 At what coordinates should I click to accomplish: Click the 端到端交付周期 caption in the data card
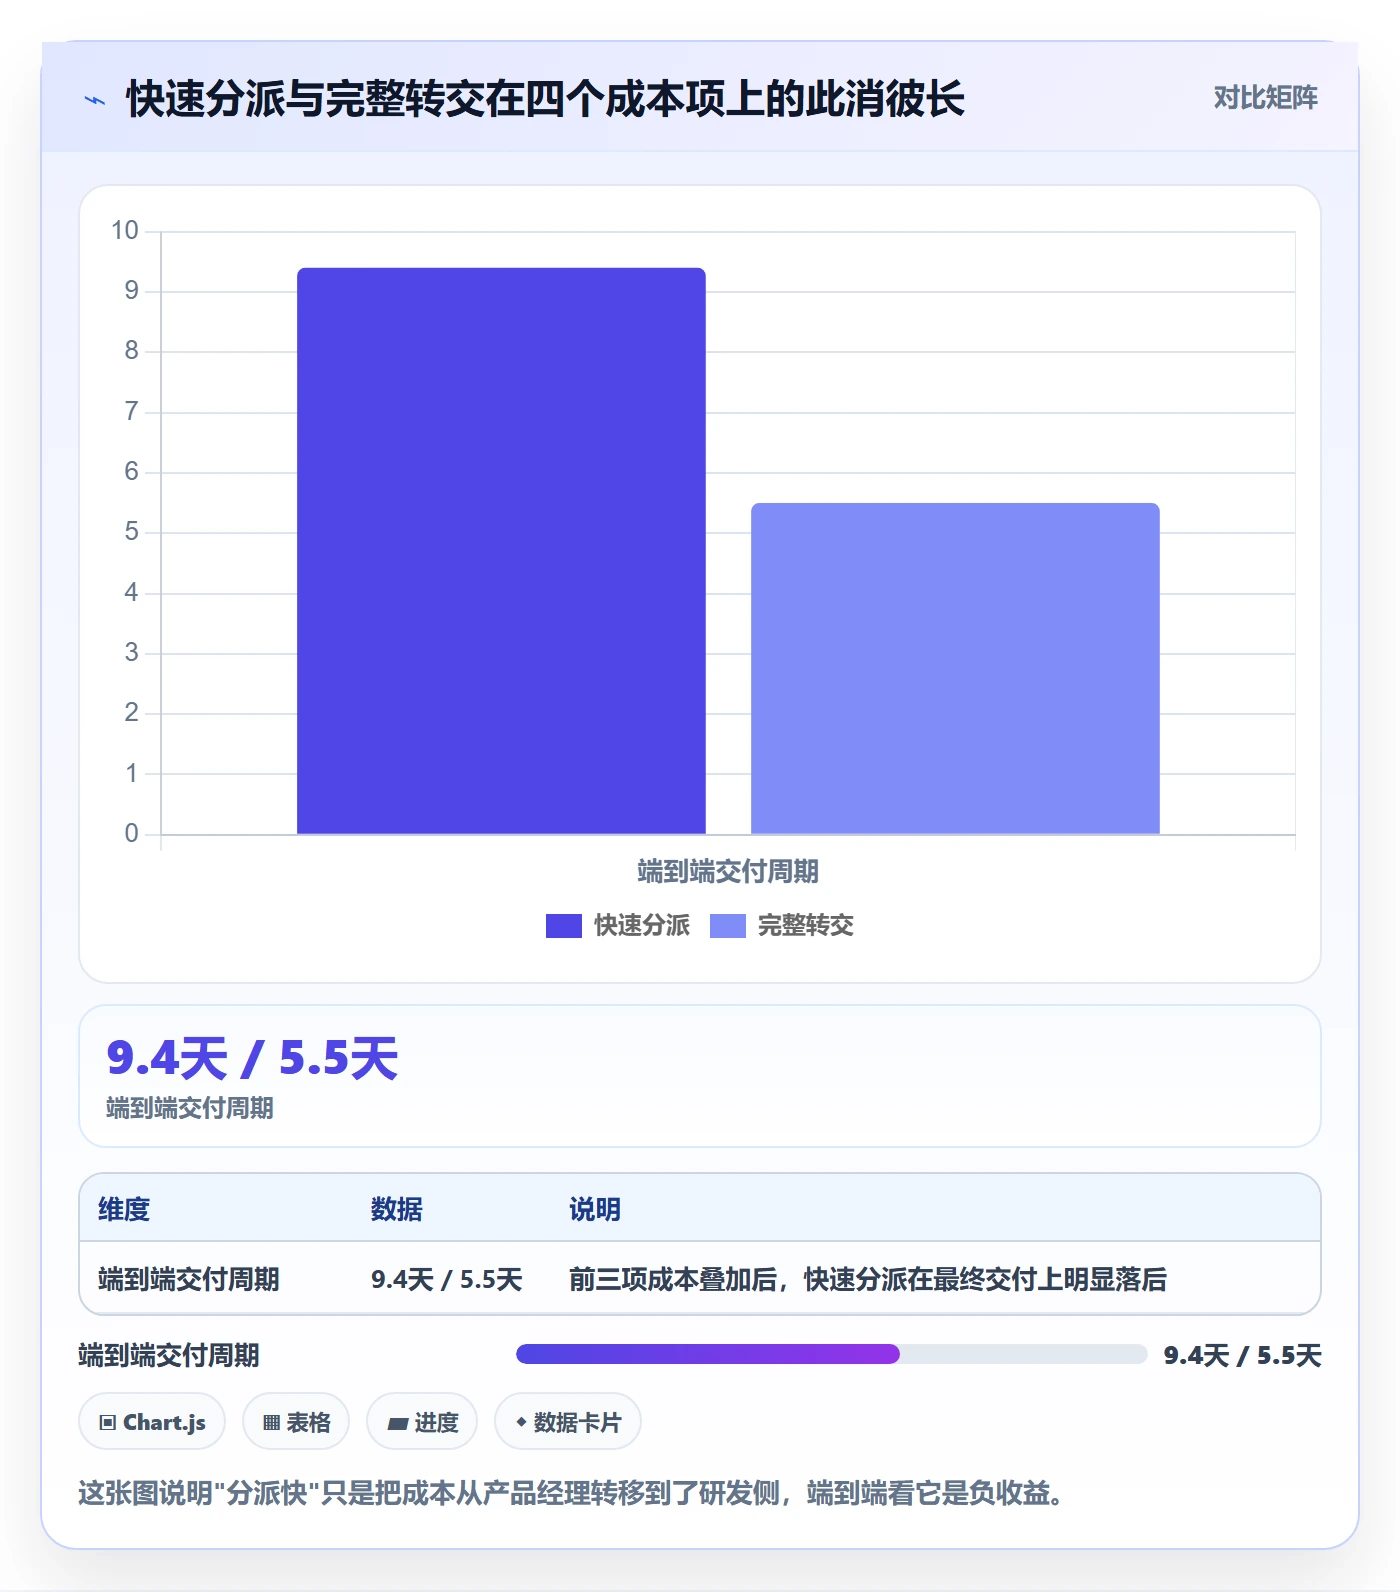point(190,1108)
